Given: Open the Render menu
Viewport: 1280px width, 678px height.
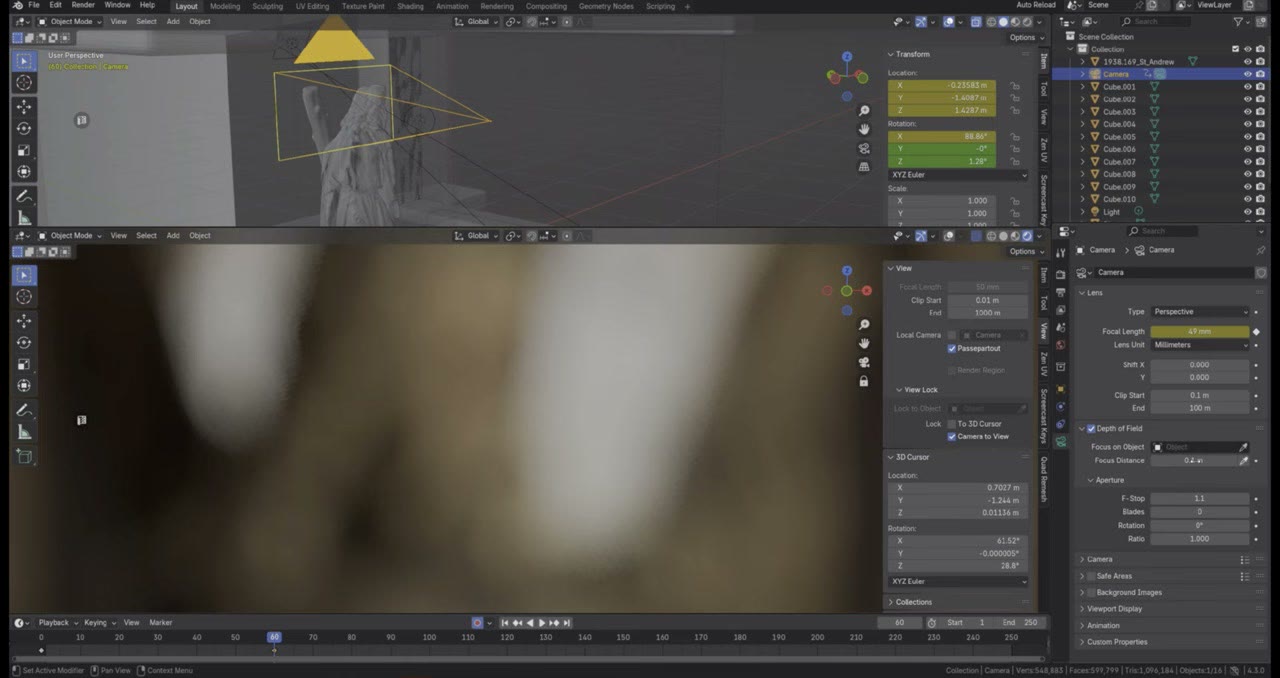Looking at the screenshot, I should [x=83, y=5].
